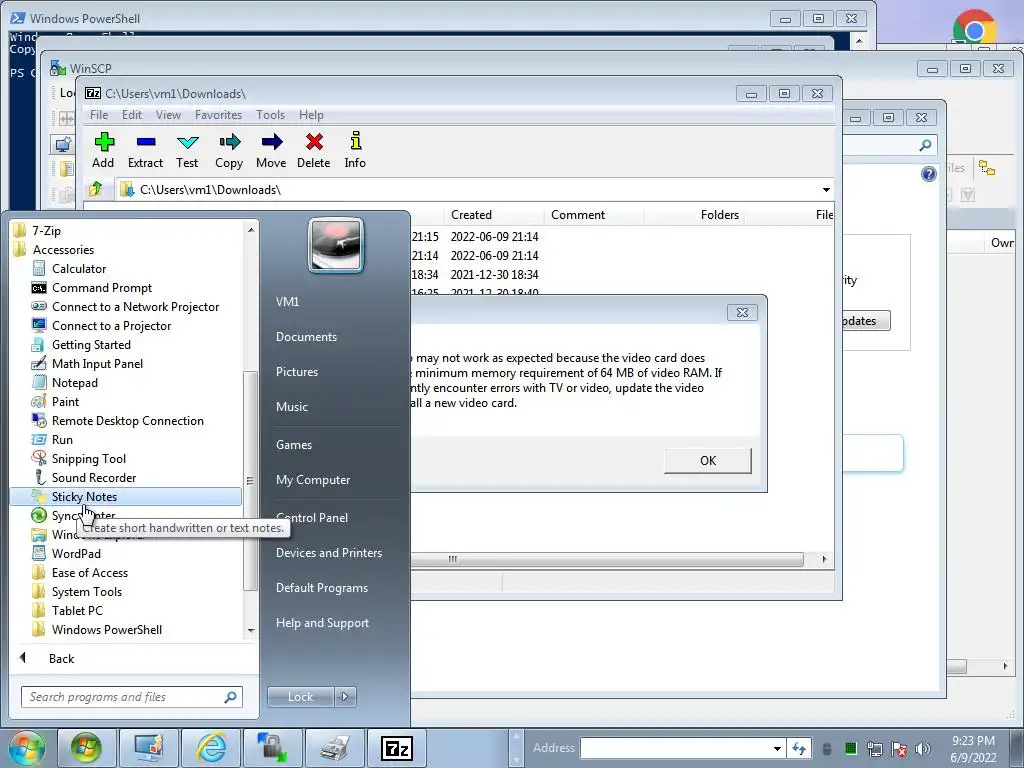Open Internet Explorer from the taskbar
This screenshot has height=768, width=1024.
pos(211,748)
